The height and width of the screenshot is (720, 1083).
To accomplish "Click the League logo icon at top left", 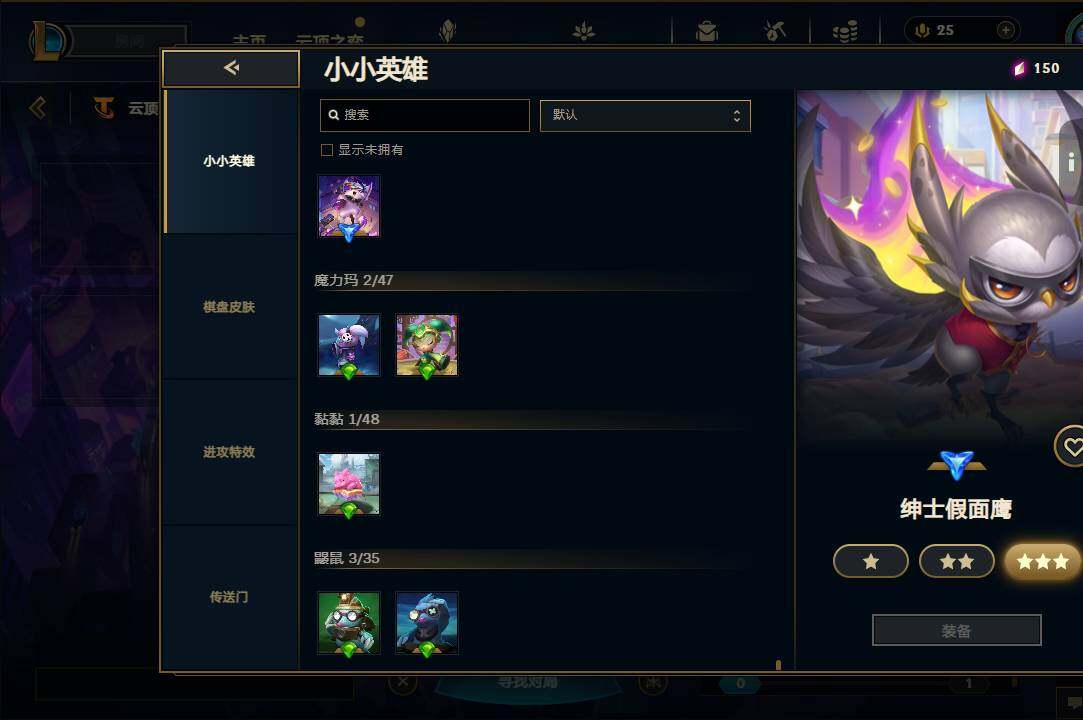I will (x=48, y=40).
